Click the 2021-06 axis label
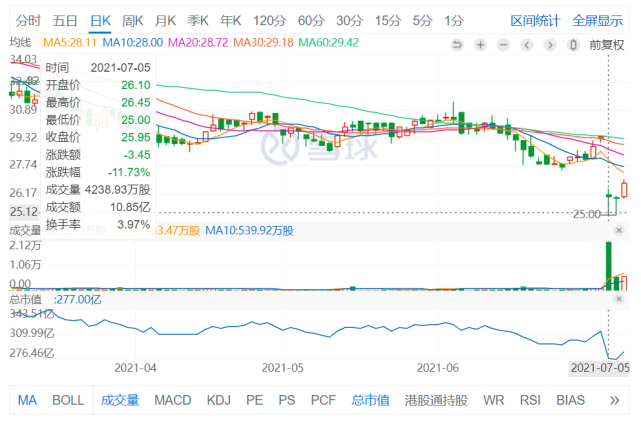Image resolution: width=641 pixels, height=428 pixels. (x=437, y=368)
